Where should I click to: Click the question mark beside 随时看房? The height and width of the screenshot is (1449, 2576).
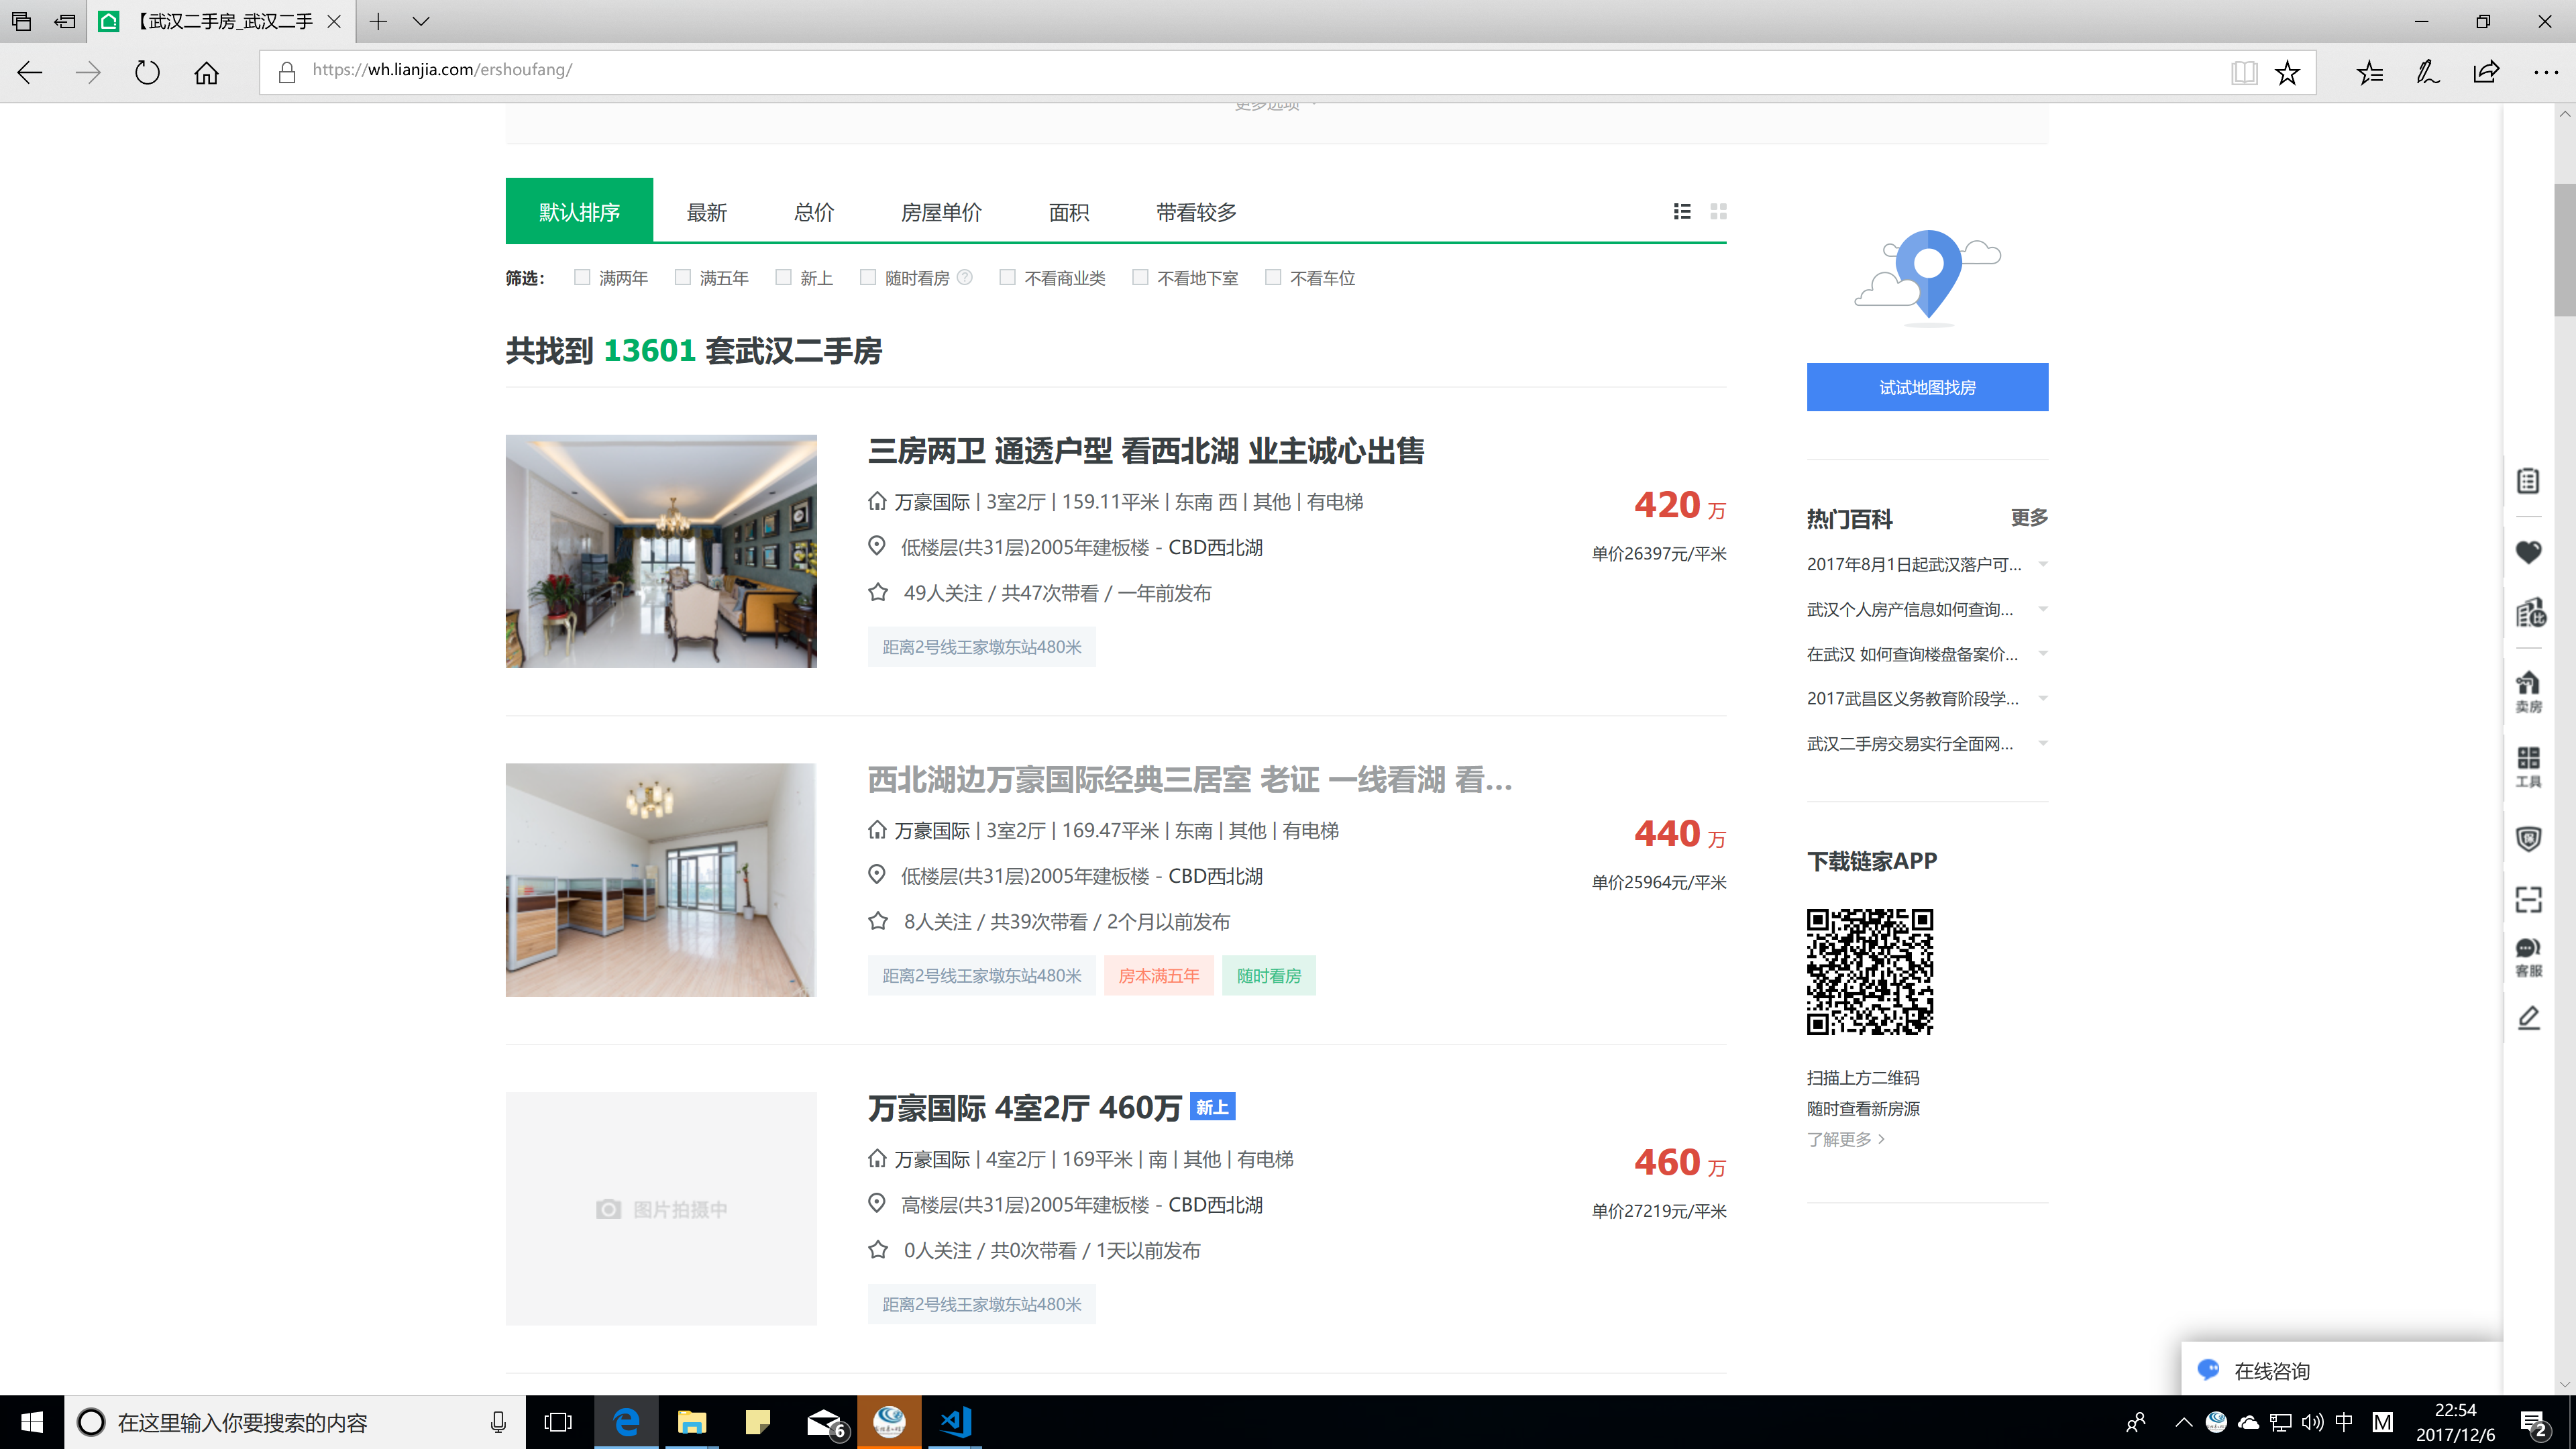pyautogui.click(x=964, y=278)
